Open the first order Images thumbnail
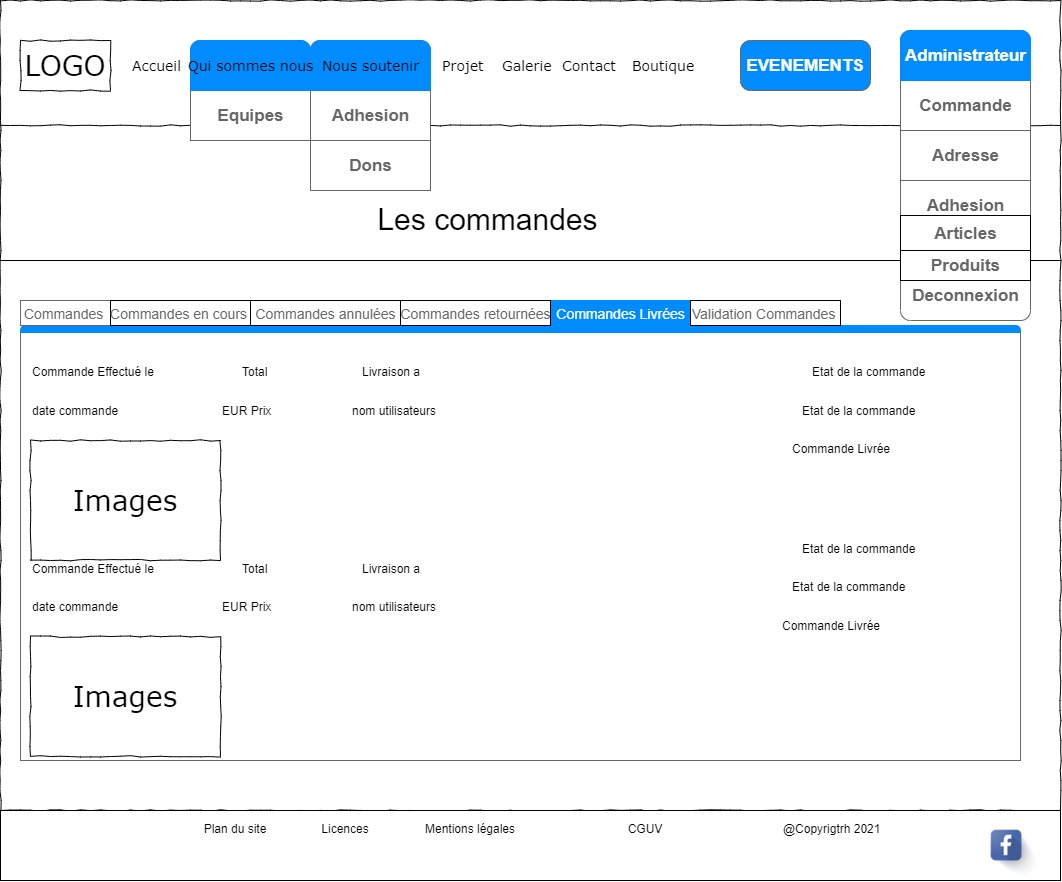The height and width of the screenshot is (882, 1062). (125, 500)
